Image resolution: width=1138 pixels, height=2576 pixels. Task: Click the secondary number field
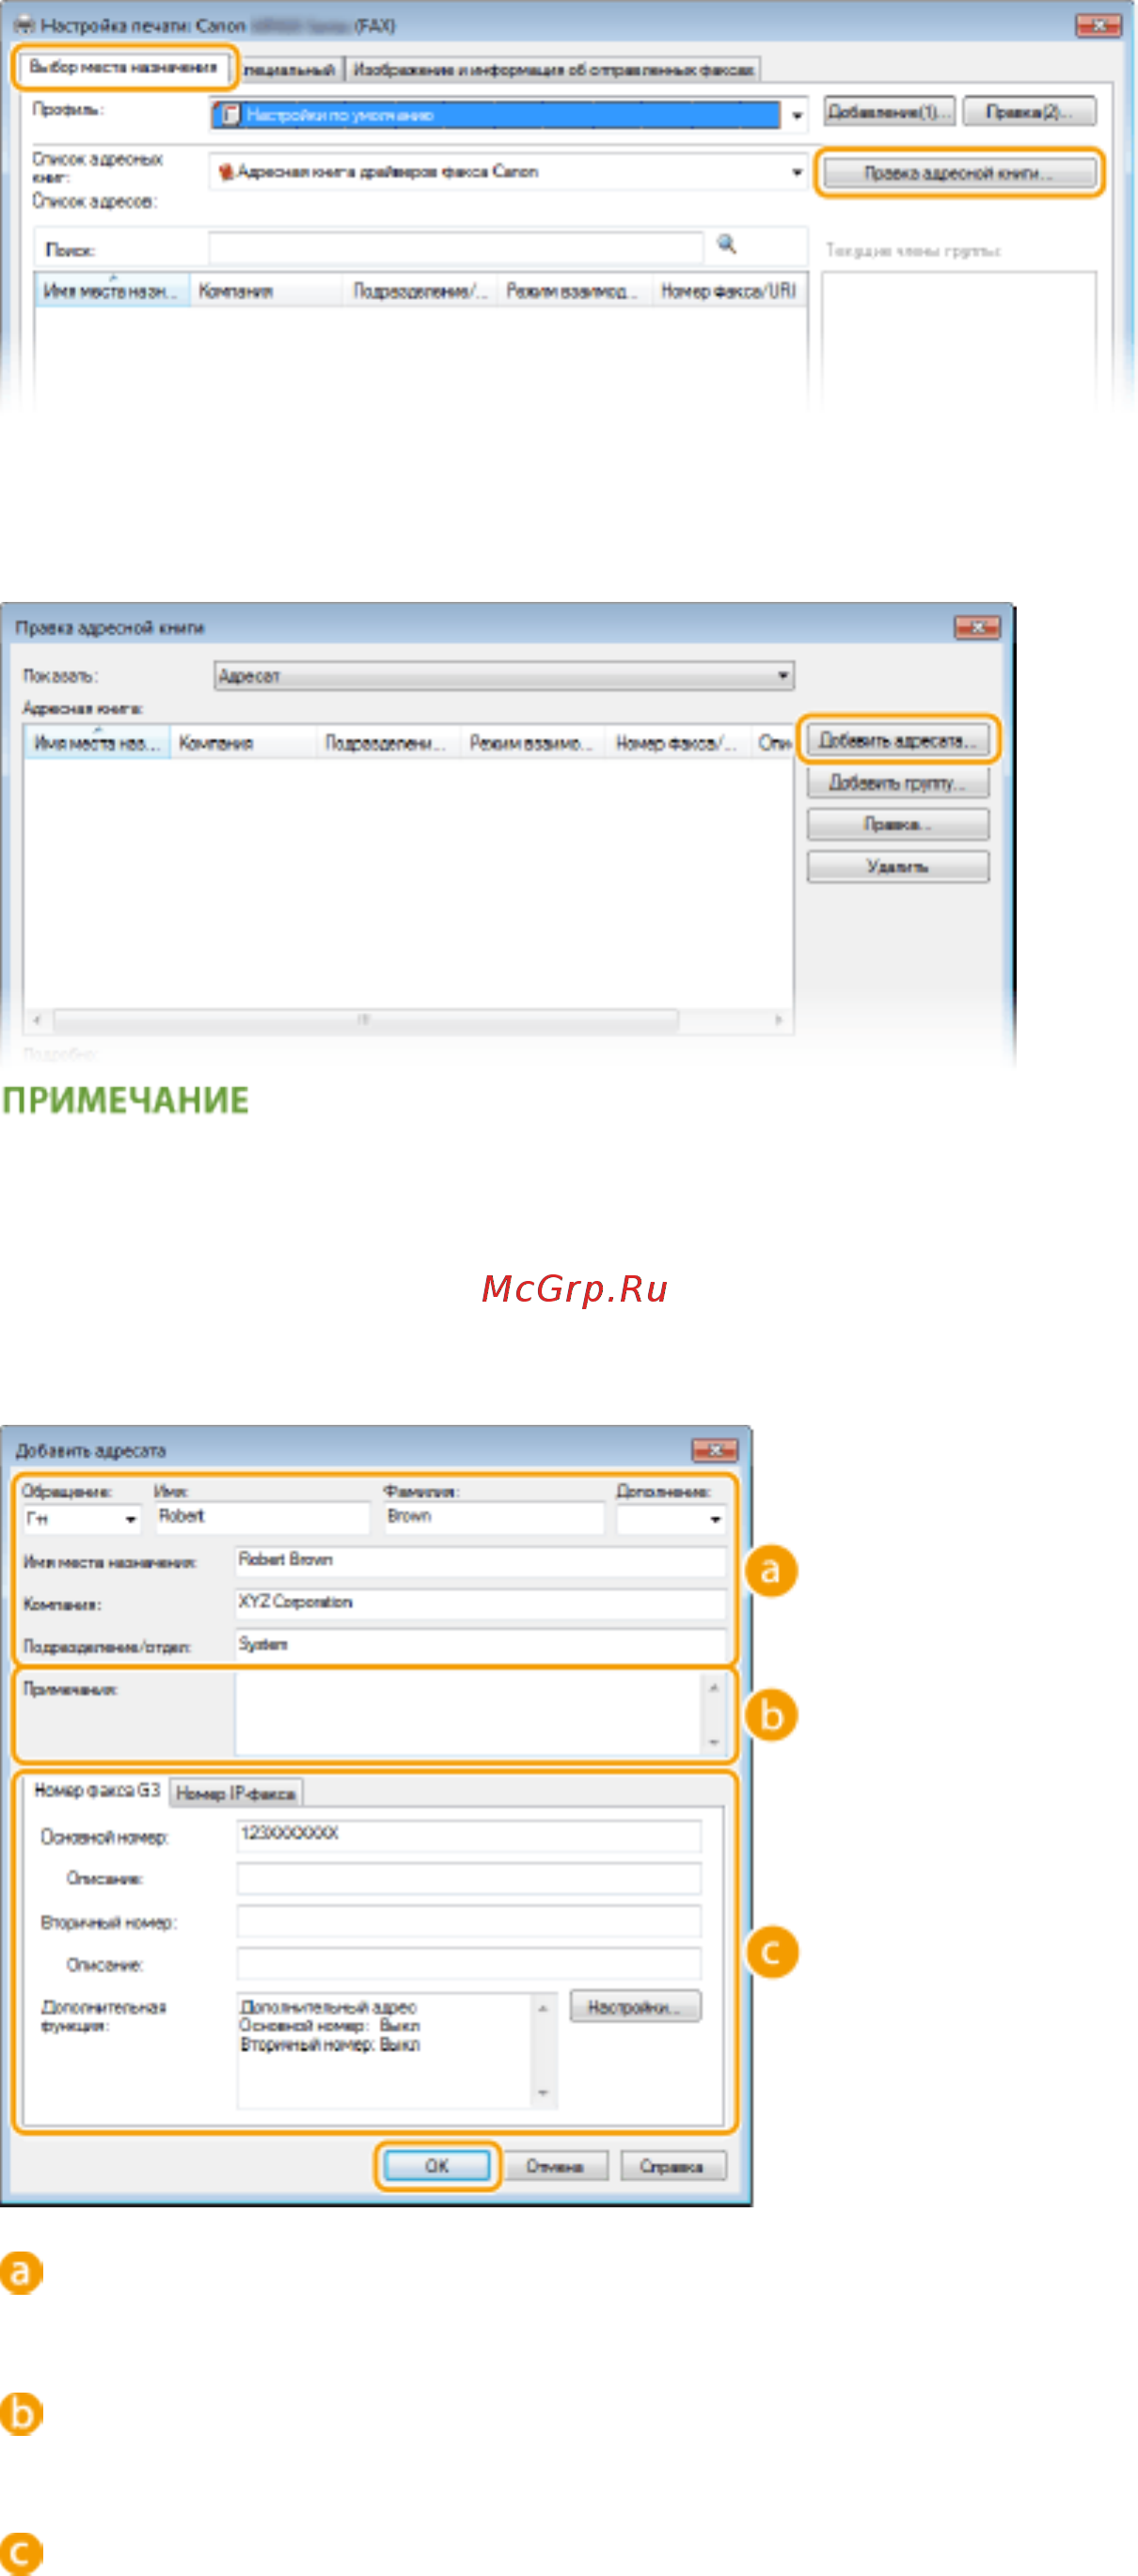(x=469, y=1921)
